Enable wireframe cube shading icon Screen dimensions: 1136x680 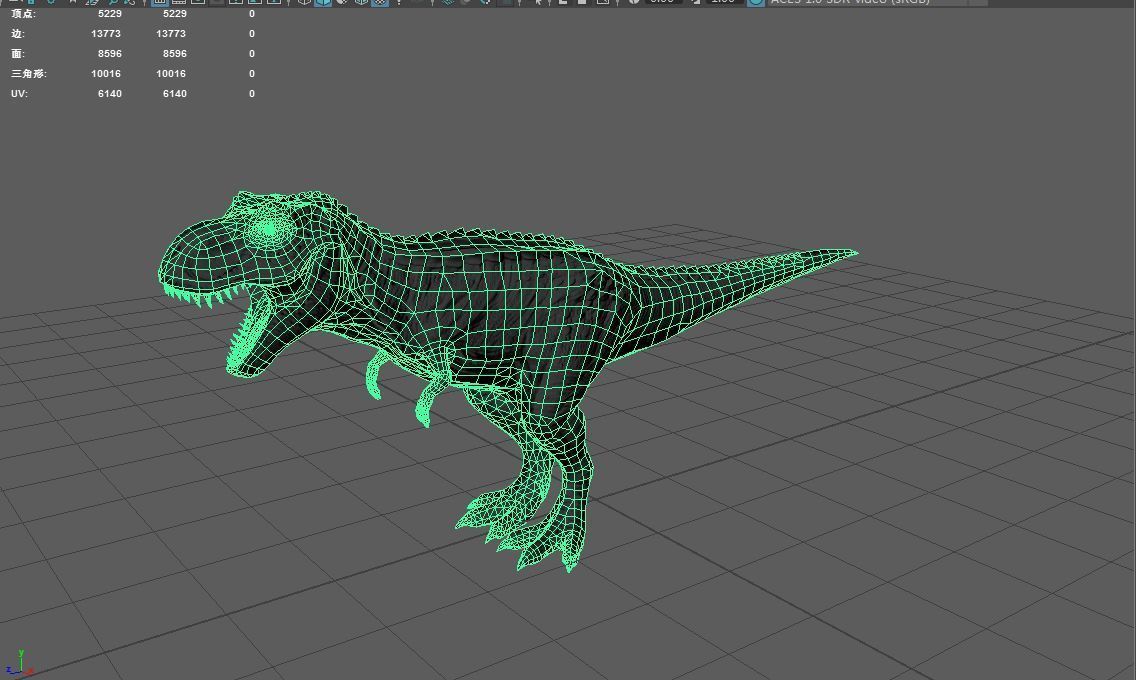tap(304, 2)
